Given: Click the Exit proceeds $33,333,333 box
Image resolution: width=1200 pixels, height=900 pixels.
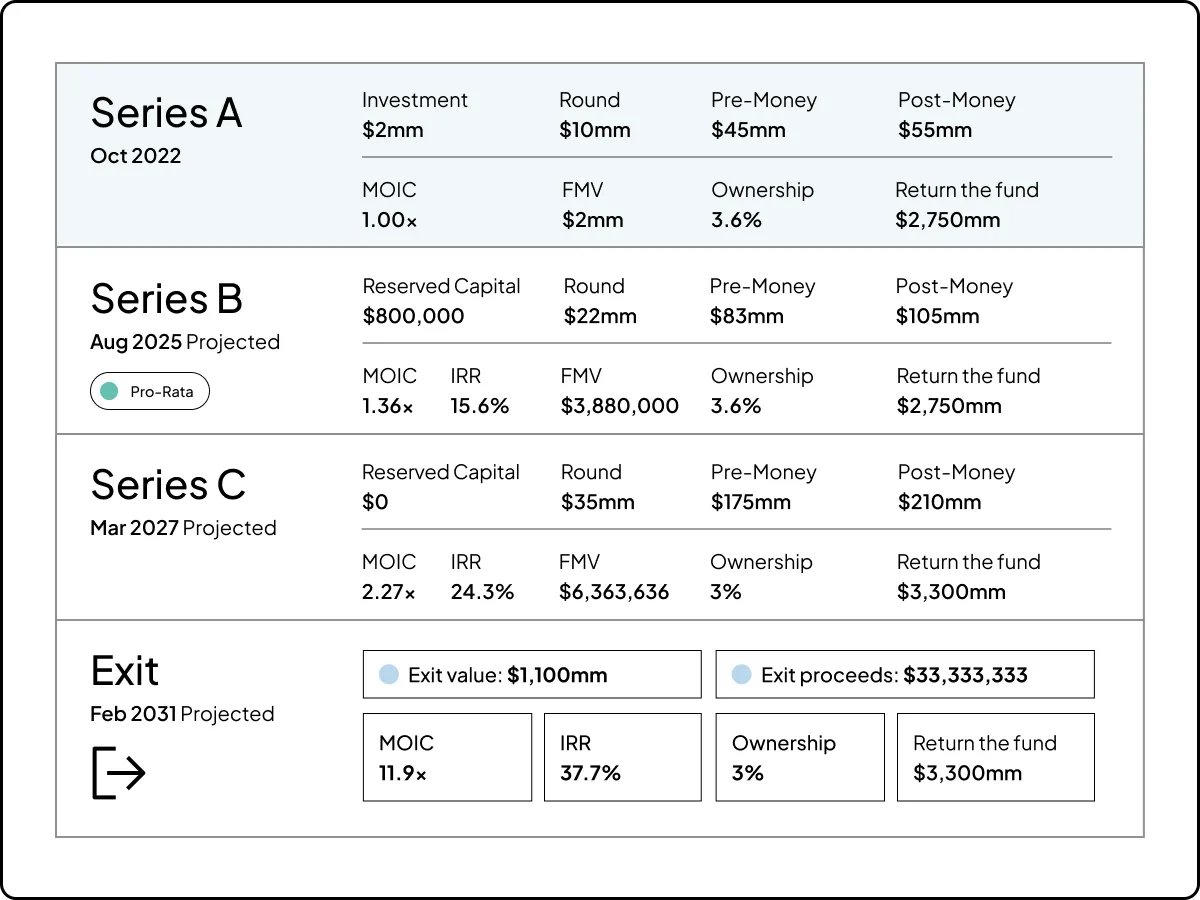Looking at the screenshot, I should pos(905,675).
